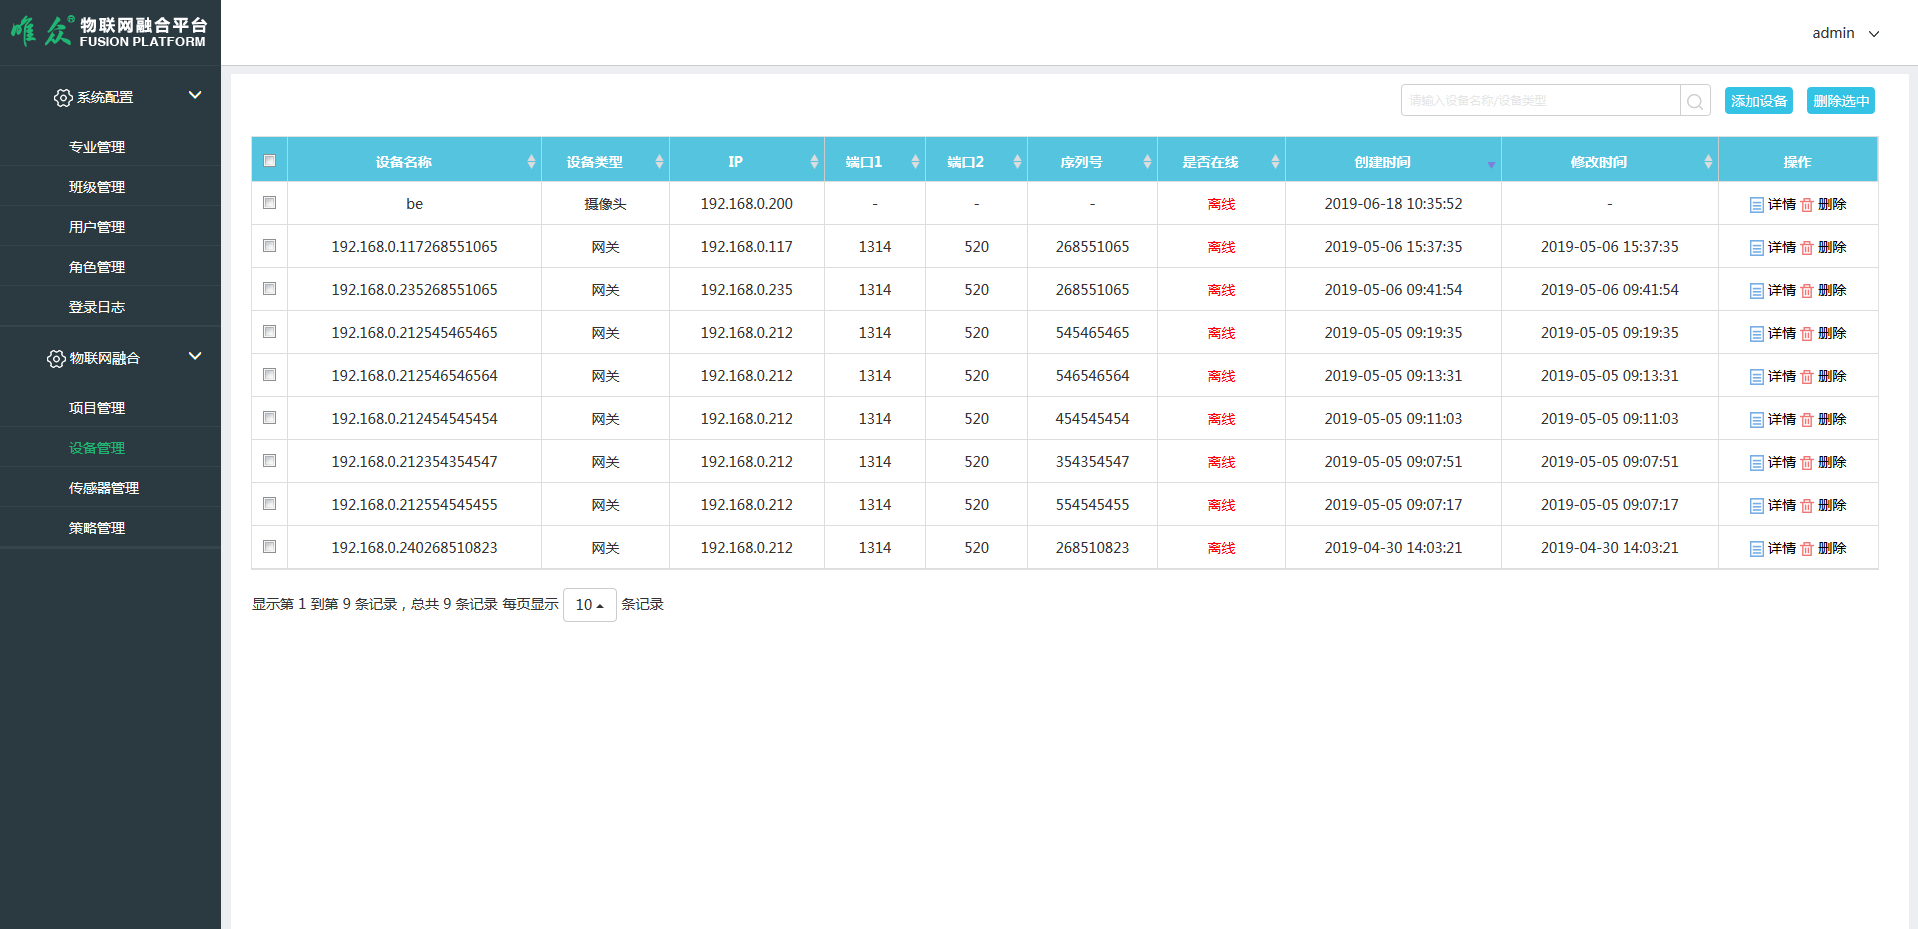The width and height of the screenshot is (1918, 929).
Task: Go to 策略管理 page
Action: click(97, 528)
